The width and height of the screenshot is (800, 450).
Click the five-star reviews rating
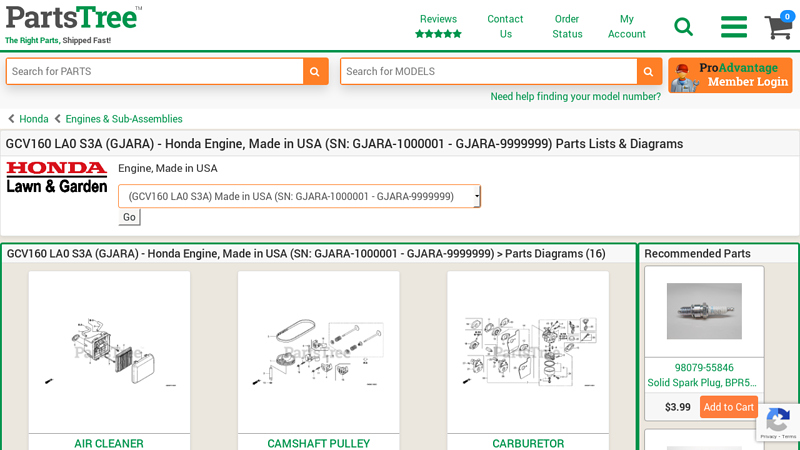point(438,34)
